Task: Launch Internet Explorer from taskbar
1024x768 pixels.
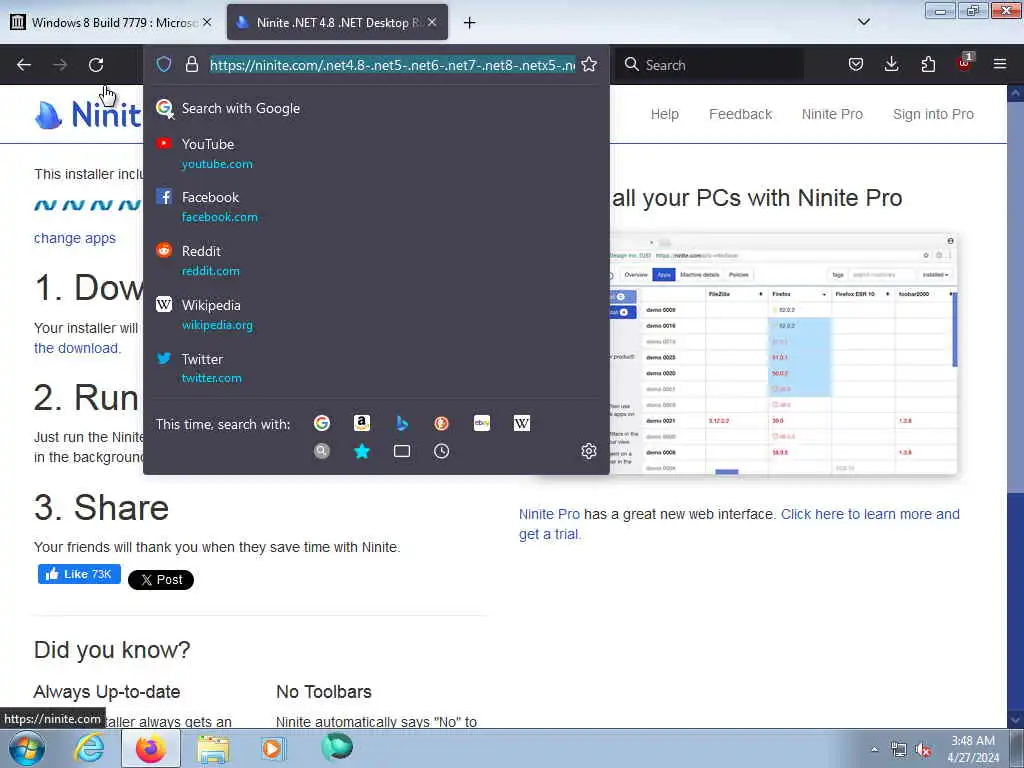Action: [88, 748]
